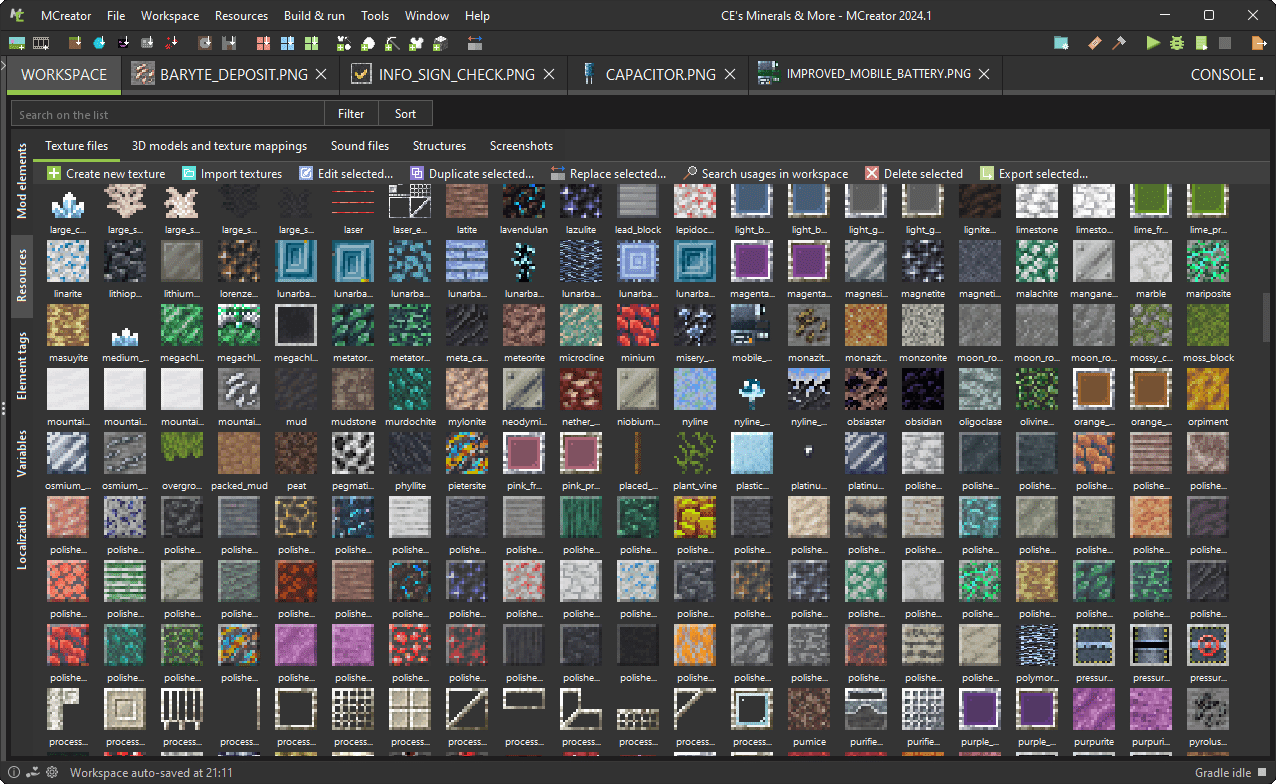The height and width of the screenshot is (784, 1276).
Task: Close the BARYTE_DEPOSIT.PNG tab
Action: [321, 75]
